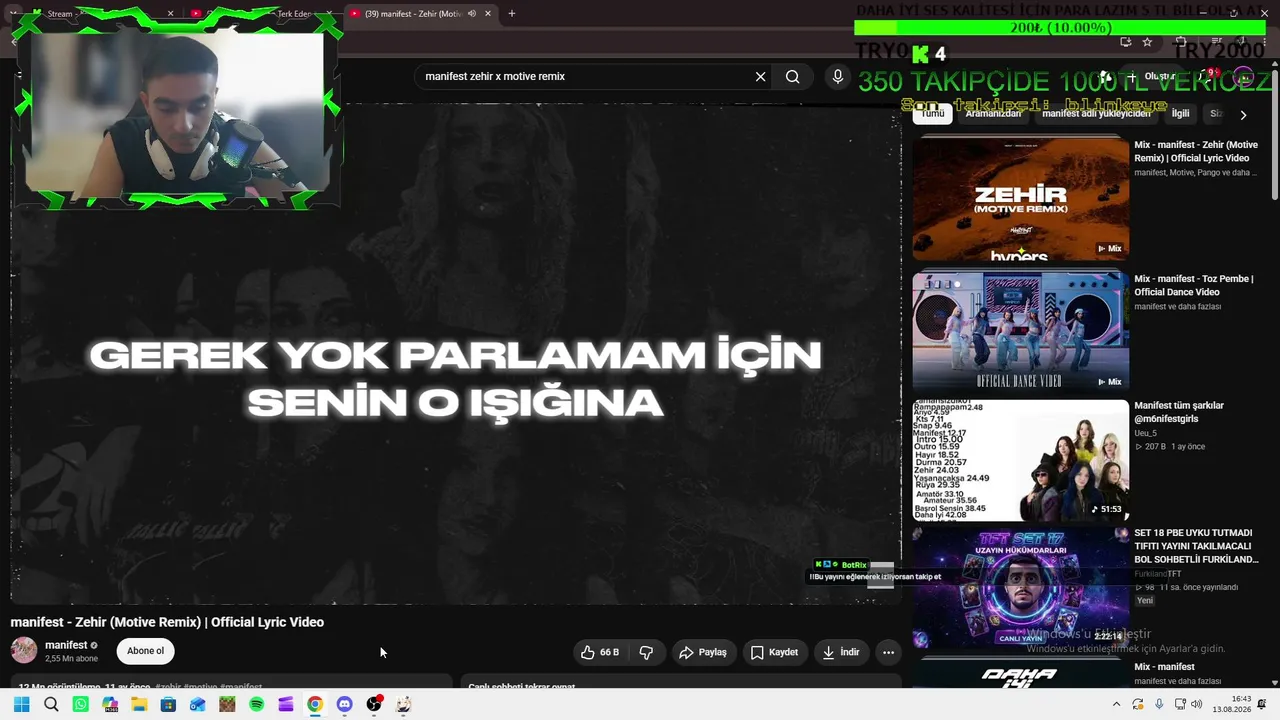The height and width of the screenshot is (720, 1280).
Task: Open the anime character app in taskbar
Action: 403,705
